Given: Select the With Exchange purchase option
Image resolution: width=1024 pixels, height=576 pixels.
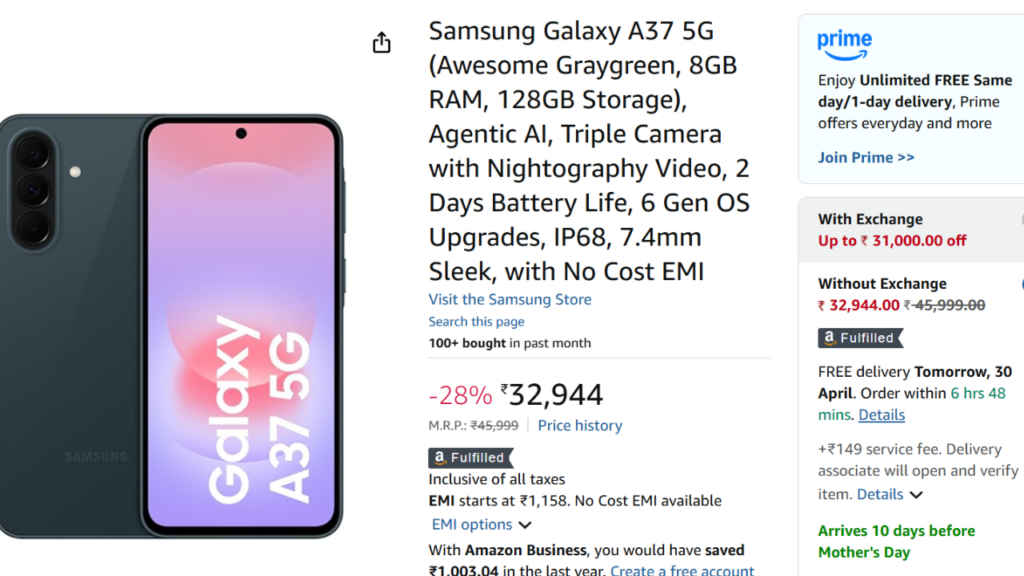Looking at the screenshot, I should point(870,219).
